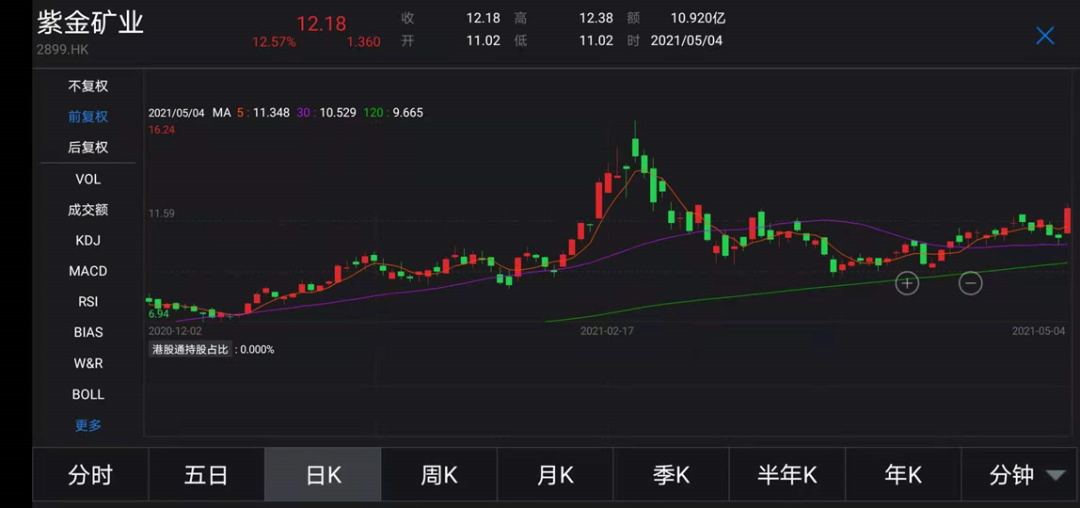This screenshot has height=508, width=1080.
Task: Close the chart with X icon
Action: click(1045, 36)
